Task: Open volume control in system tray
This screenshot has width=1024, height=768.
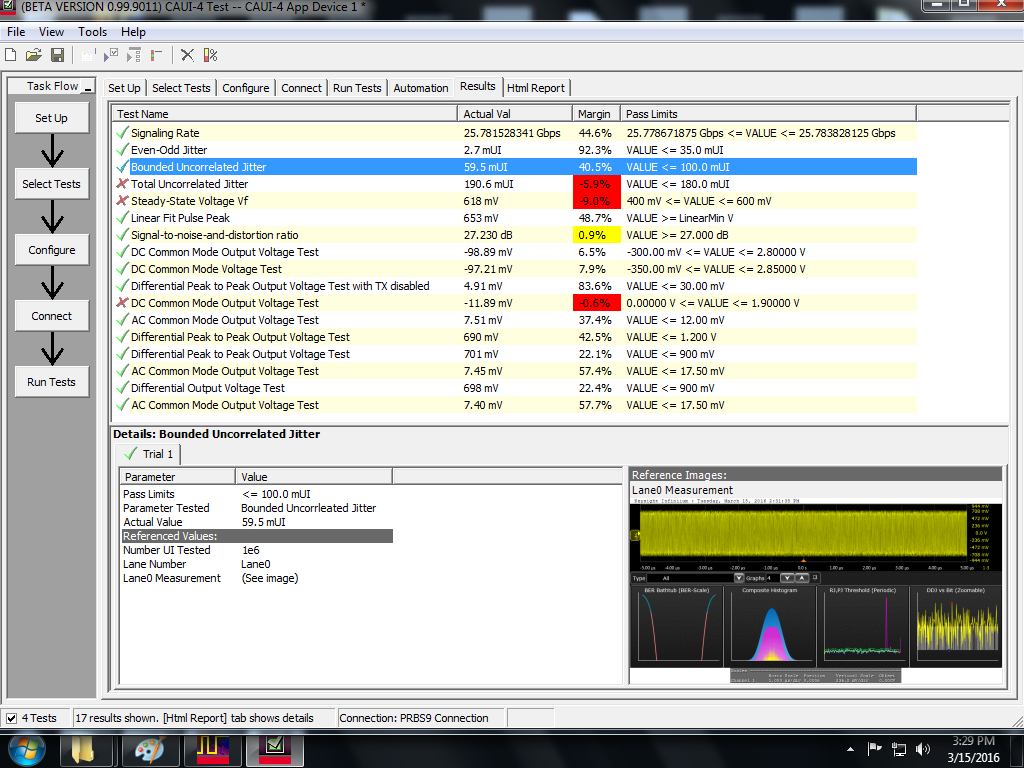Action: (x=923, y=748)
